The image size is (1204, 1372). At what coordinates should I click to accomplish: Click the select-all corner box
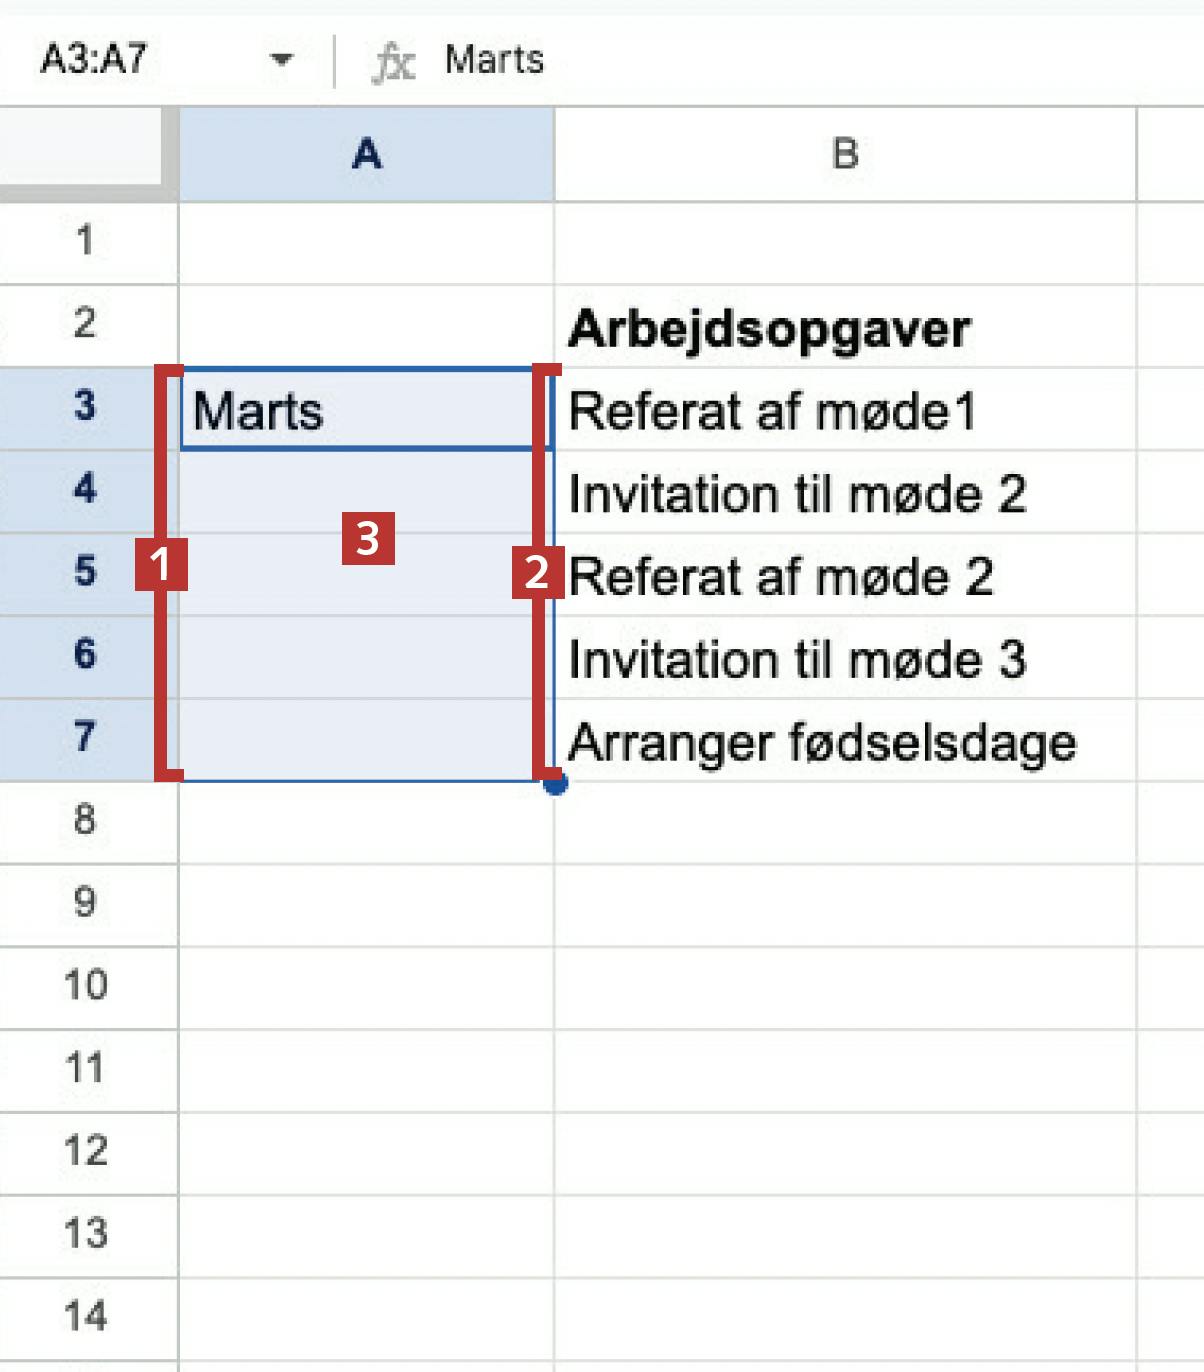tap(82, 150)
